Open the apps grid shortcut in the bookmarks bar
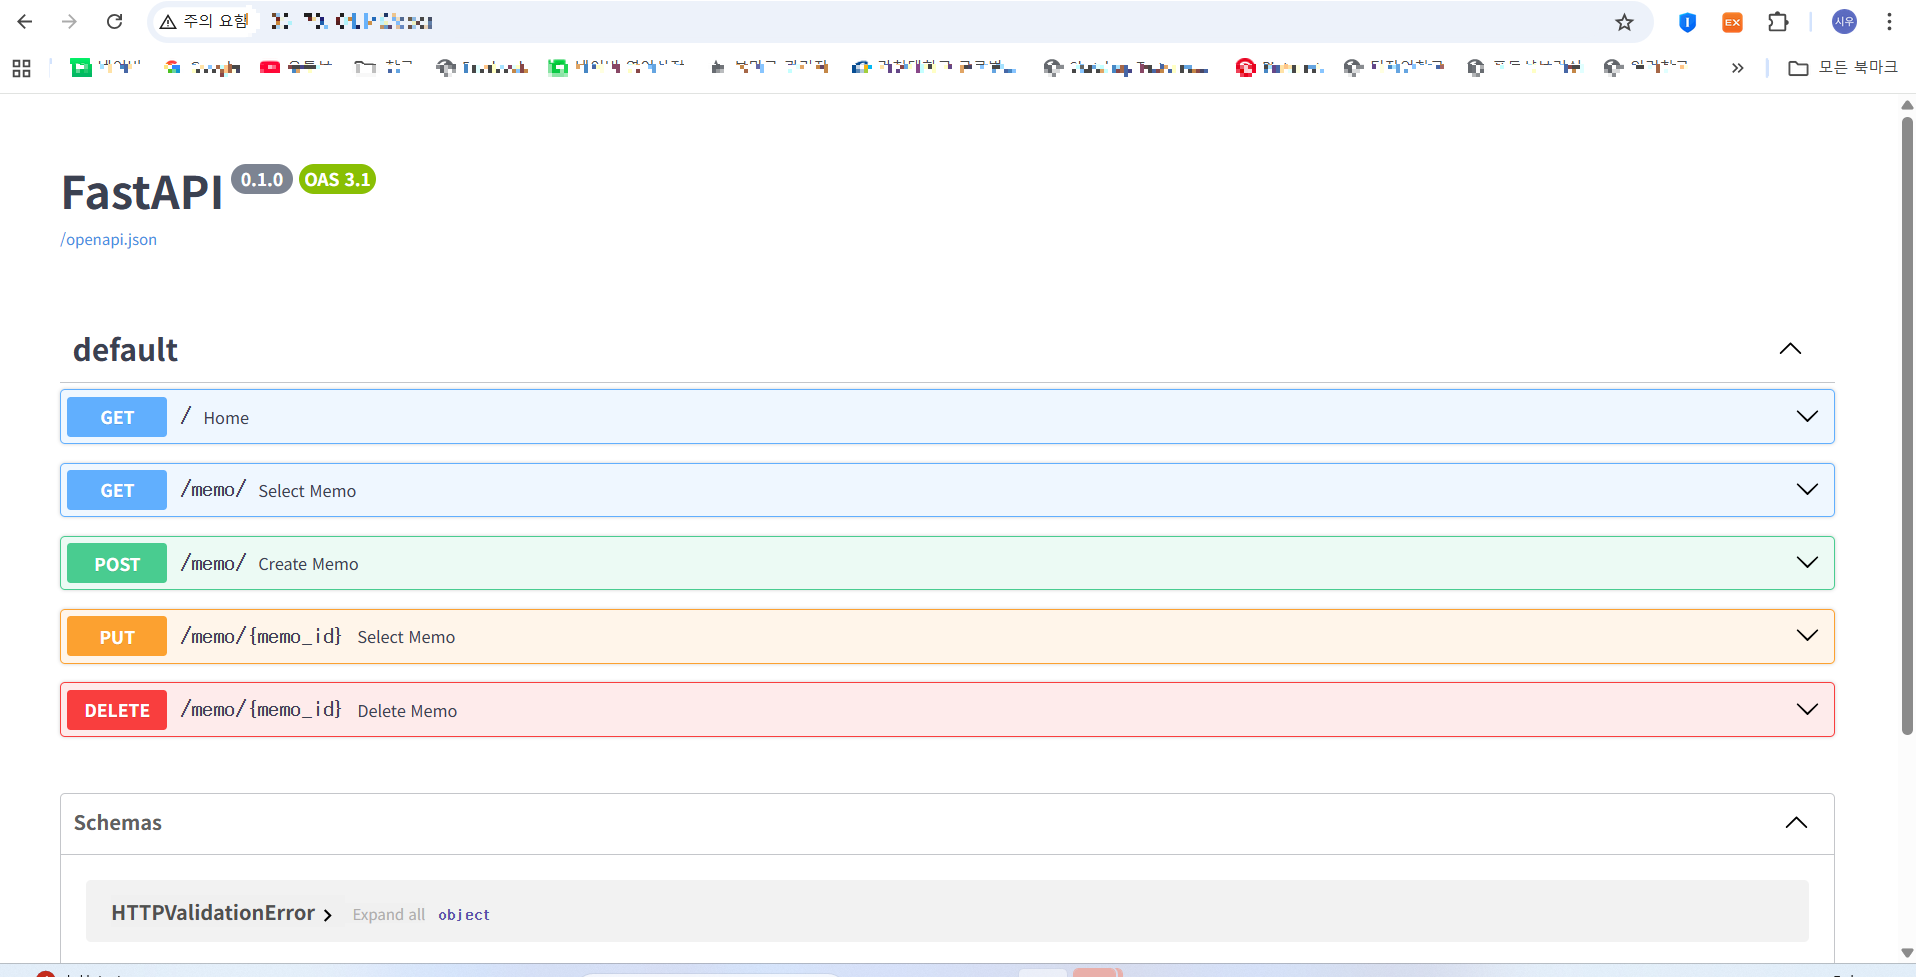This screenshot has width=1916, height=977. 22,68
